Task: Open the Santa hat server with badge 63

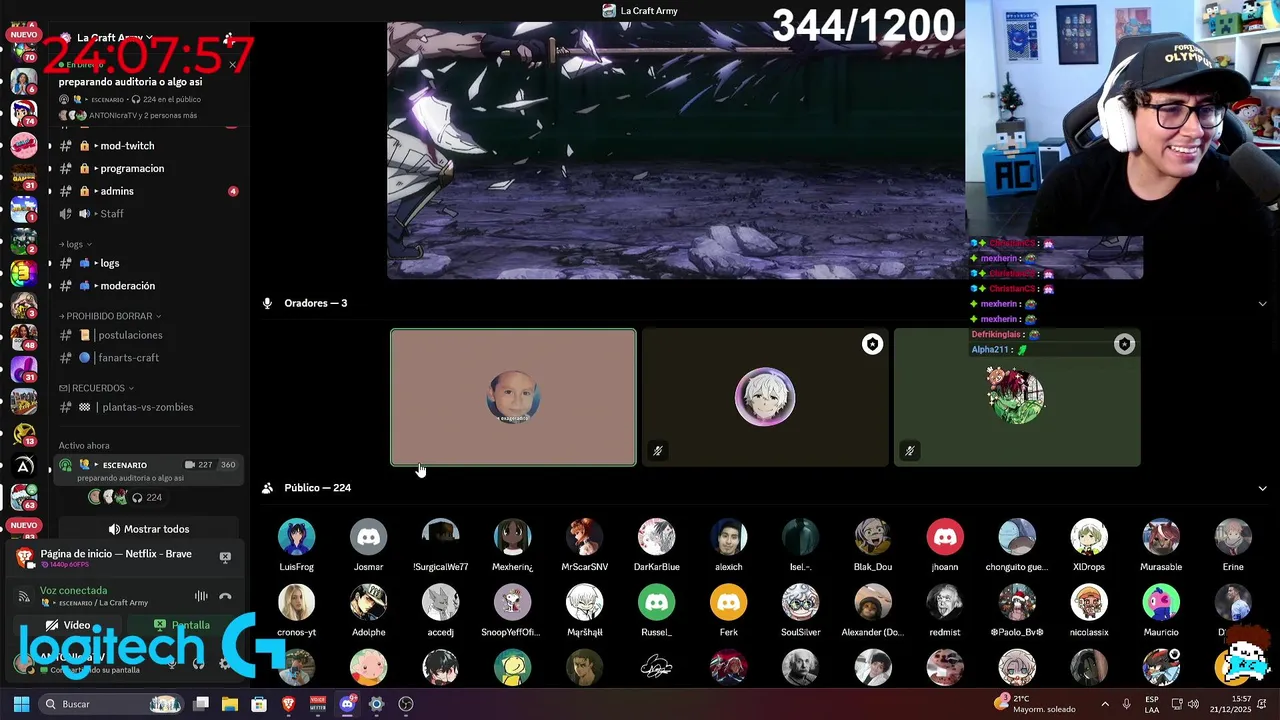Action: (x=23, y=496)
